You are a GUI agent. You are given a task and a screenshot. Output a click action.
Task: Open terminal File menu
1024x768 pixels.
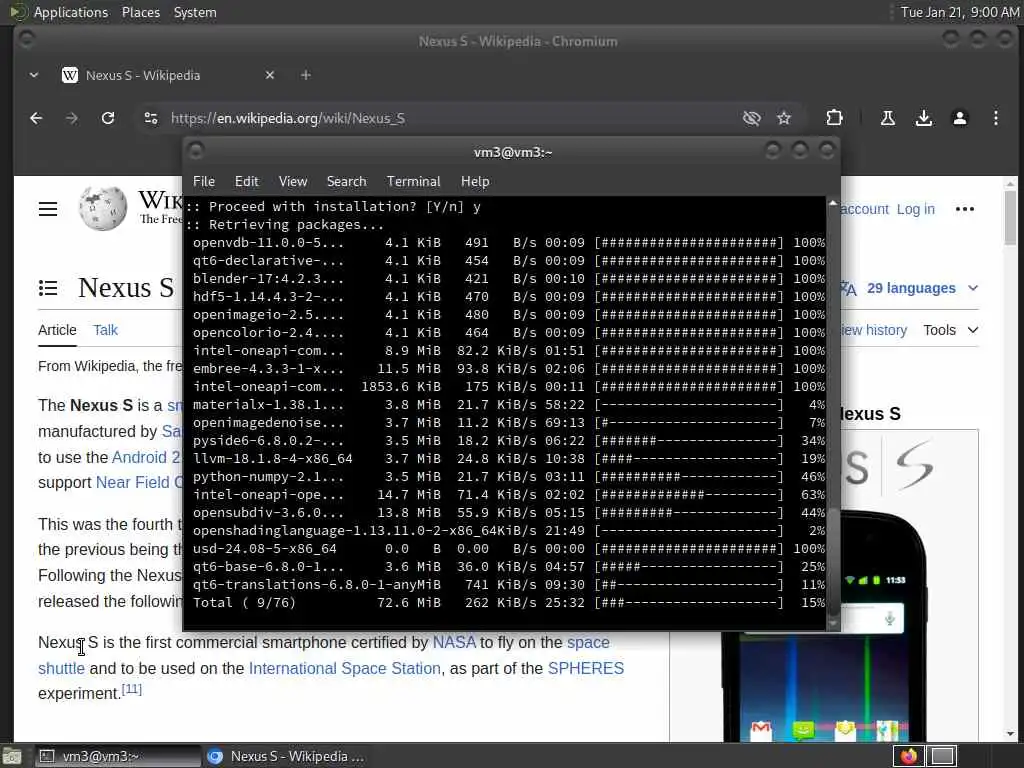click(x=204, y=182)
